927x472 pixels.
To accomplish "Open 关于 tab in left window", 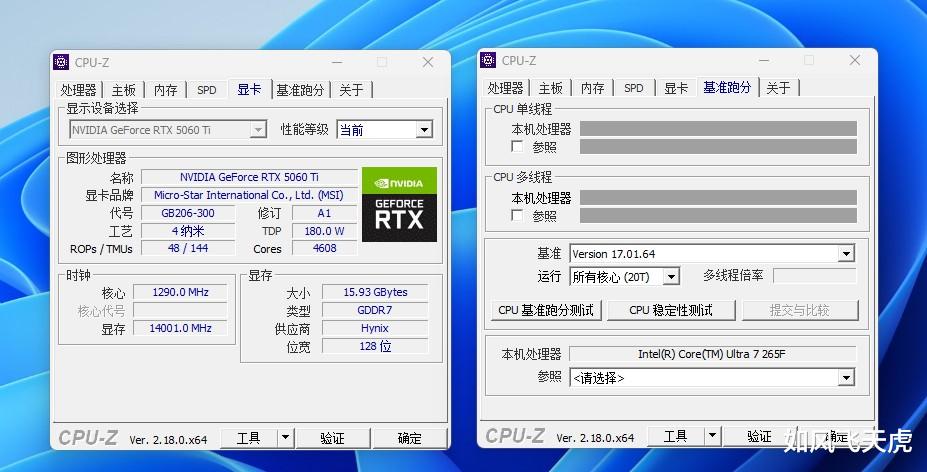I will coord(351,90).
